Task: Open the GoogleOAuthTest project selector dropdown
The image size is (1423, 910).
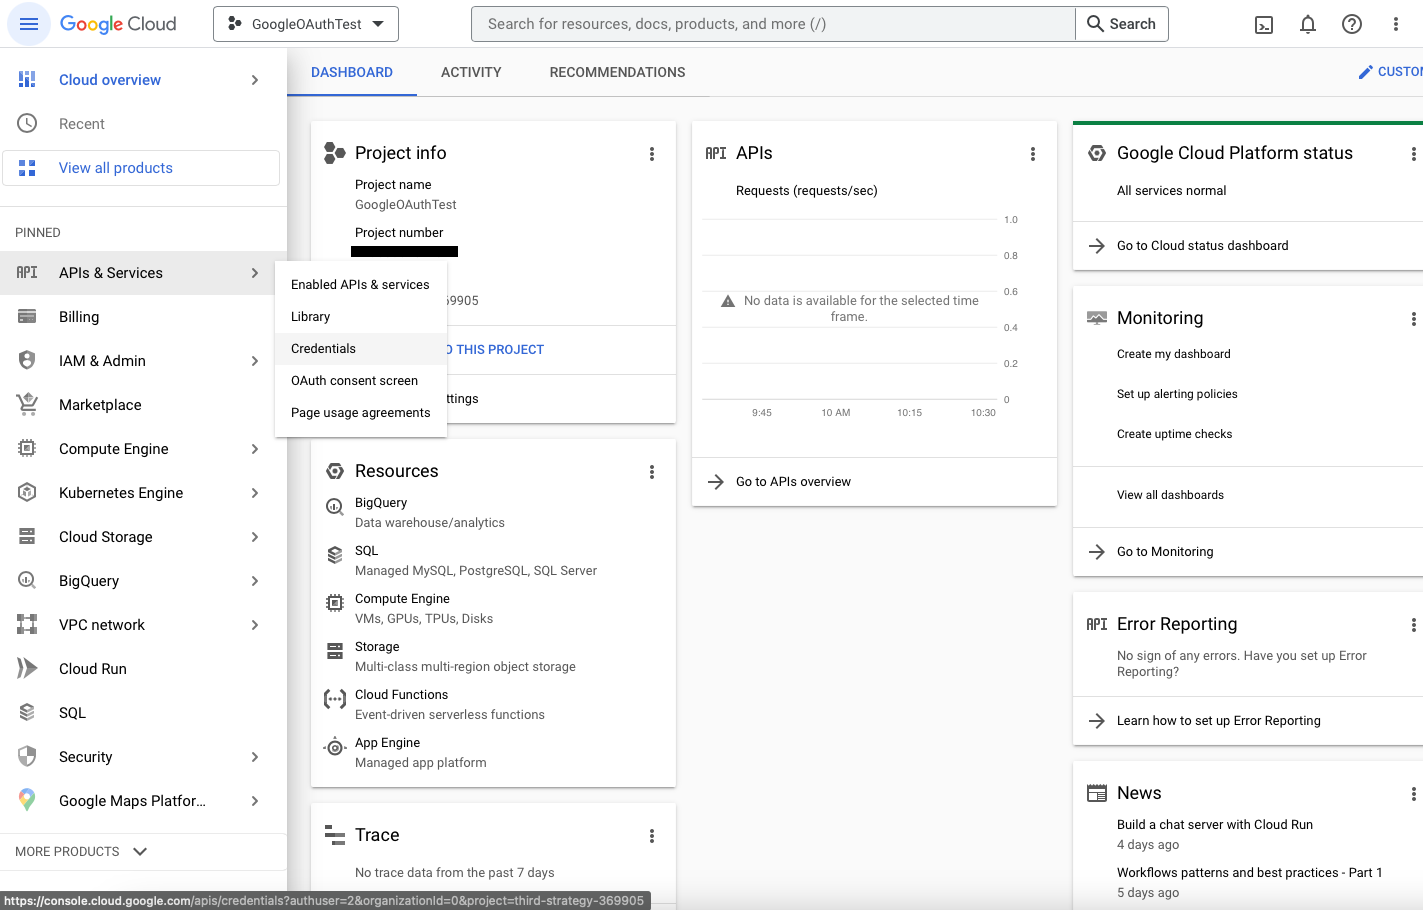Action: [x=306, y=24]
